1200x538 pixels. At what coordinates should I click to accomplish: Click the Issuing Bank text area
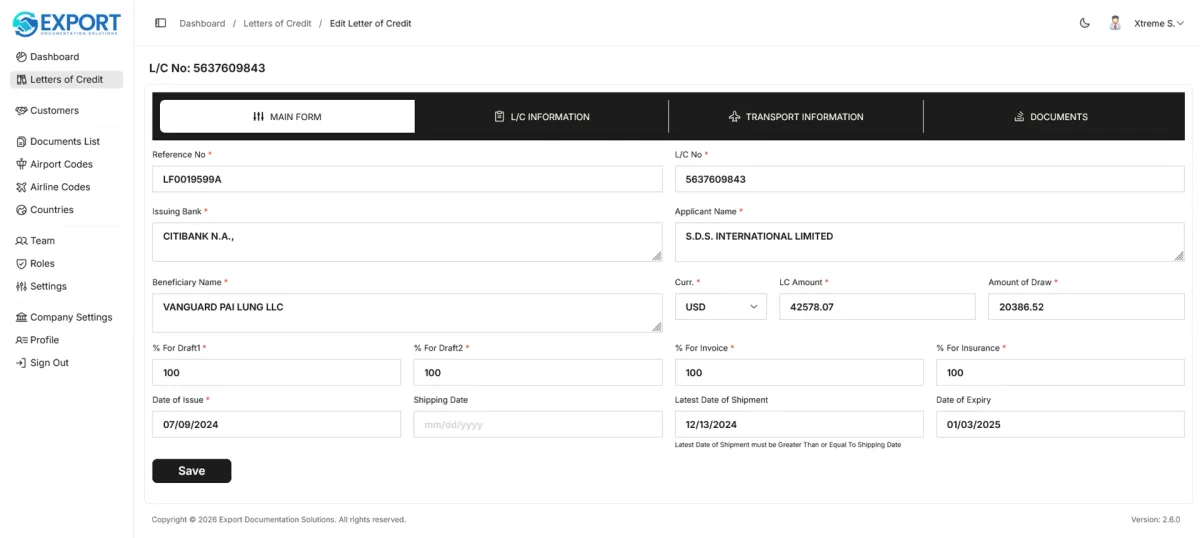tap(407, 243)
